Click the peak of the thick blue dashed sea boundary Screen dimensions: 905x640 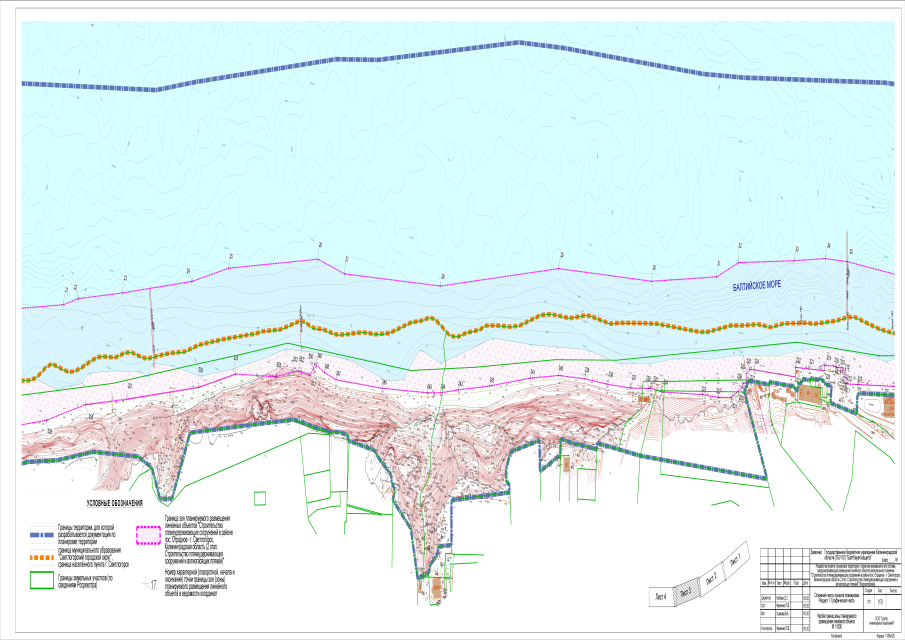click(x=517, y=42)
